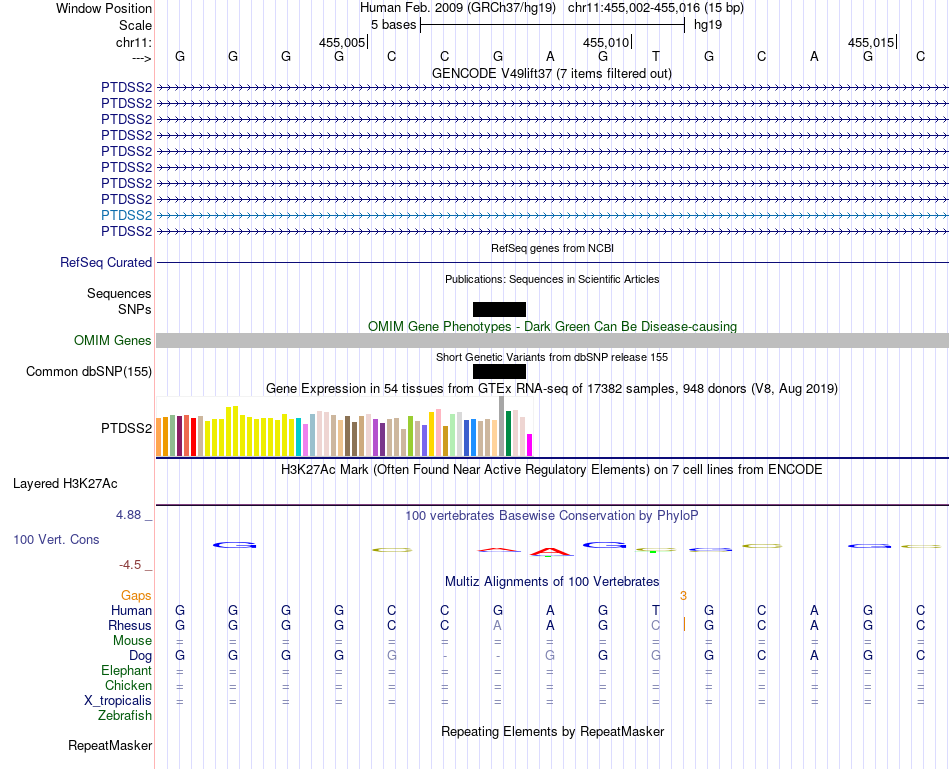This screenshot has height=769, width=950.
Task: Click the 455,015 ruler position
Action: pos(871,42)
